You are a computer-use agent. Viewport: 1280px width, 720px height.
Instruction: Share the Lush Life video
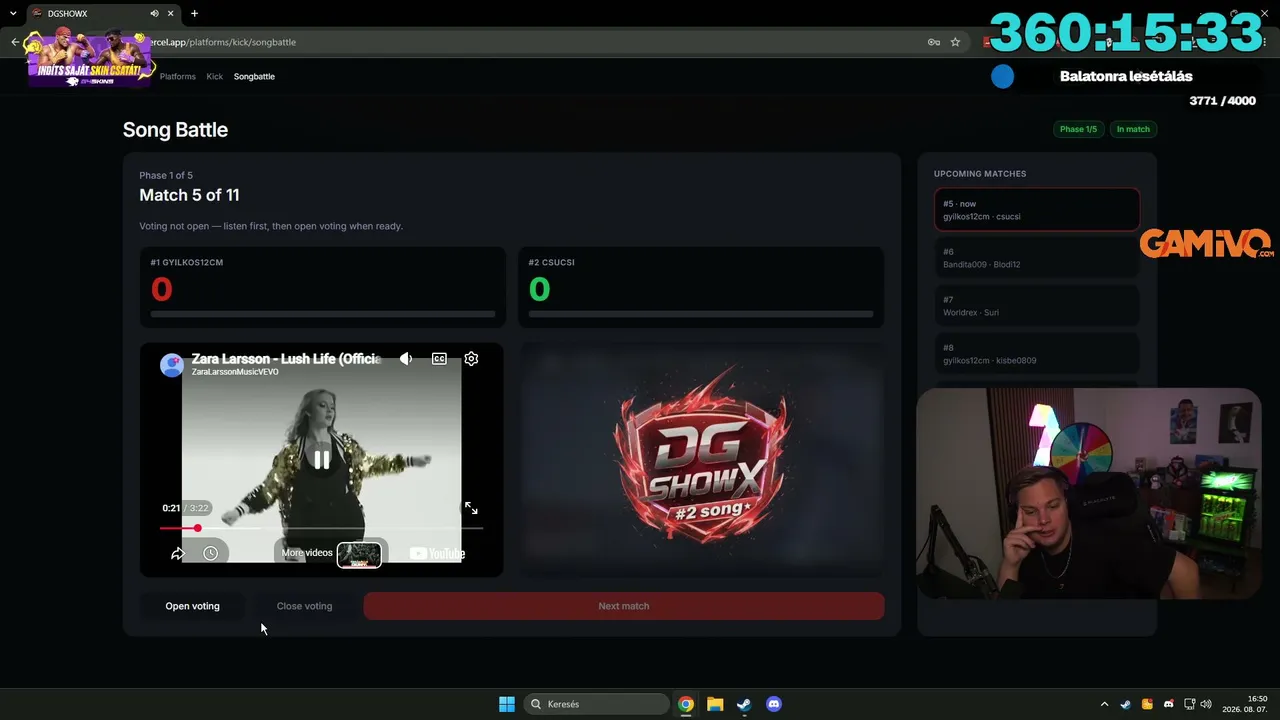(x=178, y=553)
